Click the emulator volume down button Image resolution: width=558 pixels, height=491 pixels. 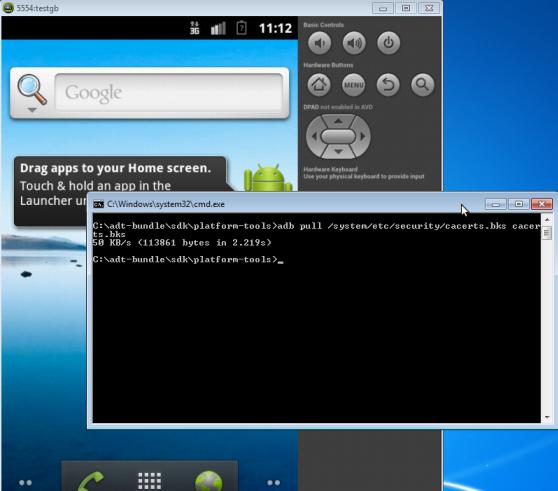[319, 43]
